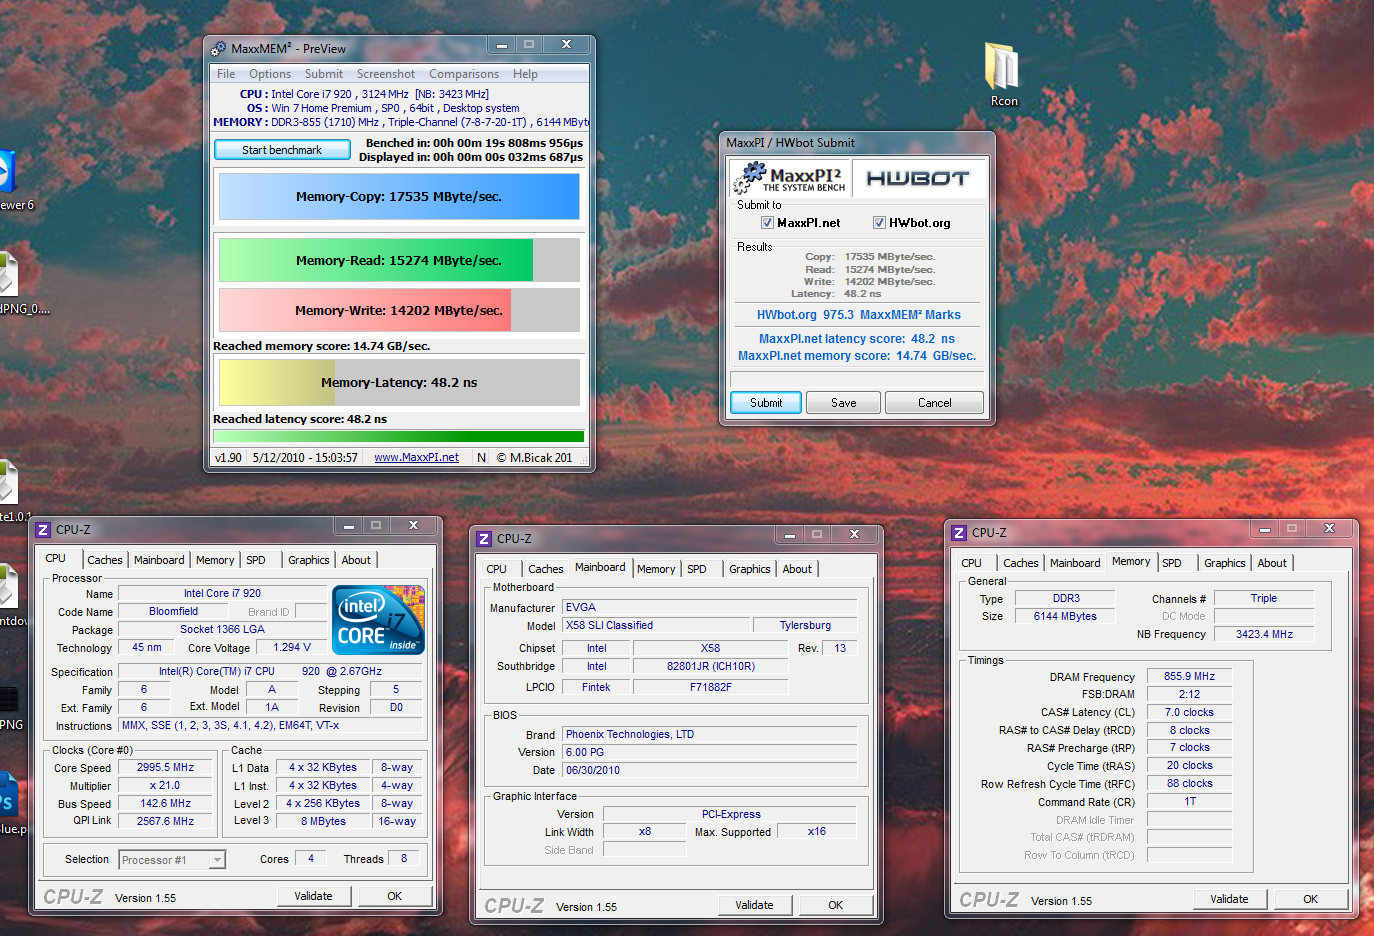The image size is (1374, 936).
Task: Click the CAS# Latency 7.0 clocks value
Action: (1189, 712)
